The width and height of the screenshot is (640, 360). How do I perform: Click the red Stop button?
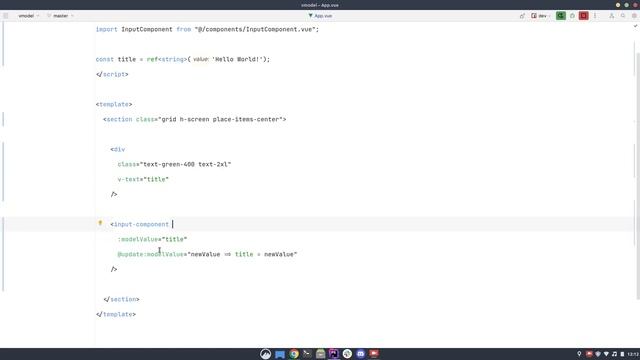584,16
